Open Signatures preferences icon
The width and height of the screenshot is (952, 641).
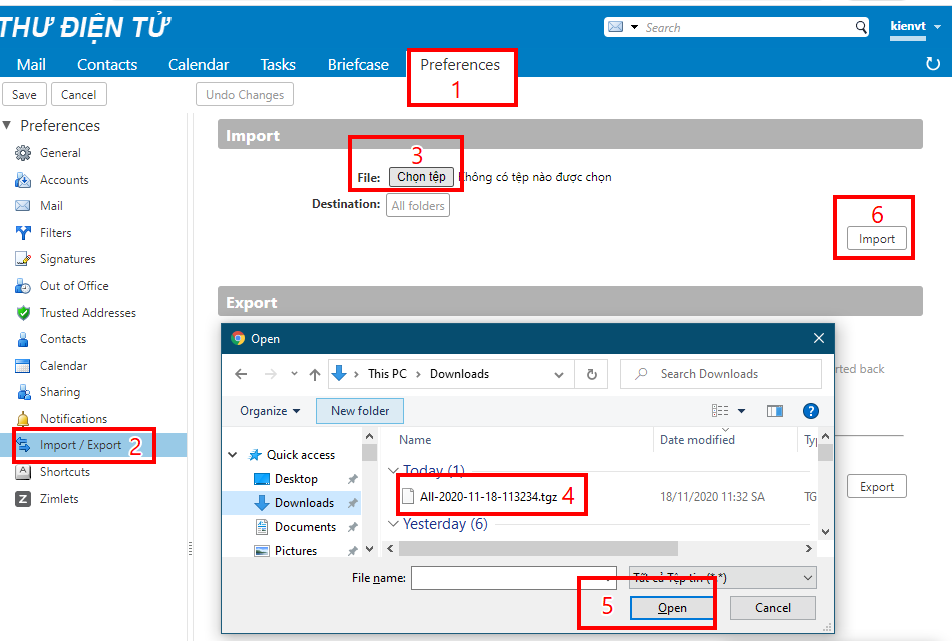pyautogui.click(x=23, y=259)
